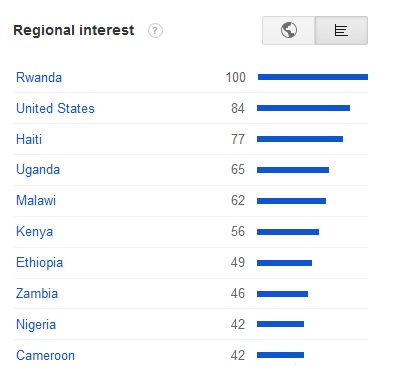Viewport: 399px width, 386px height.
Task: Click the Uganda value 65
Action: (238, 170)
